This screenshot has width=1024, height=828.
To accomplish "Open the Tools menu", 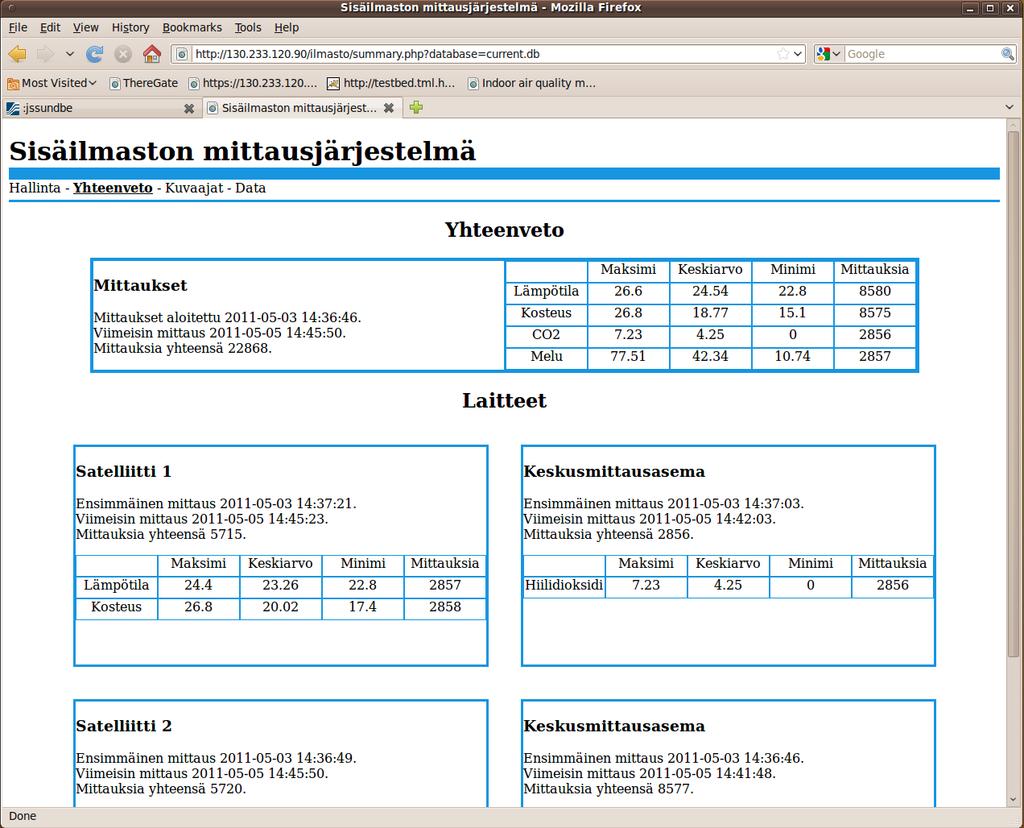I will [x=248, y=27].
